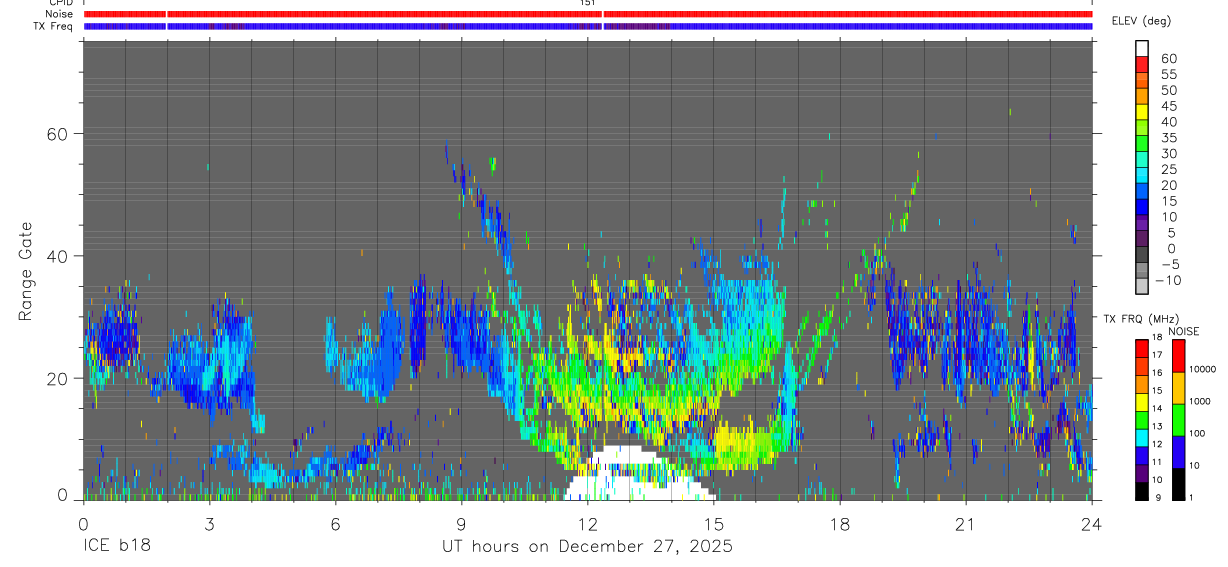Click the red Noise strip above the plot
The width and height of the screenshot is (1228, 567).
click(x=588, y=14)
